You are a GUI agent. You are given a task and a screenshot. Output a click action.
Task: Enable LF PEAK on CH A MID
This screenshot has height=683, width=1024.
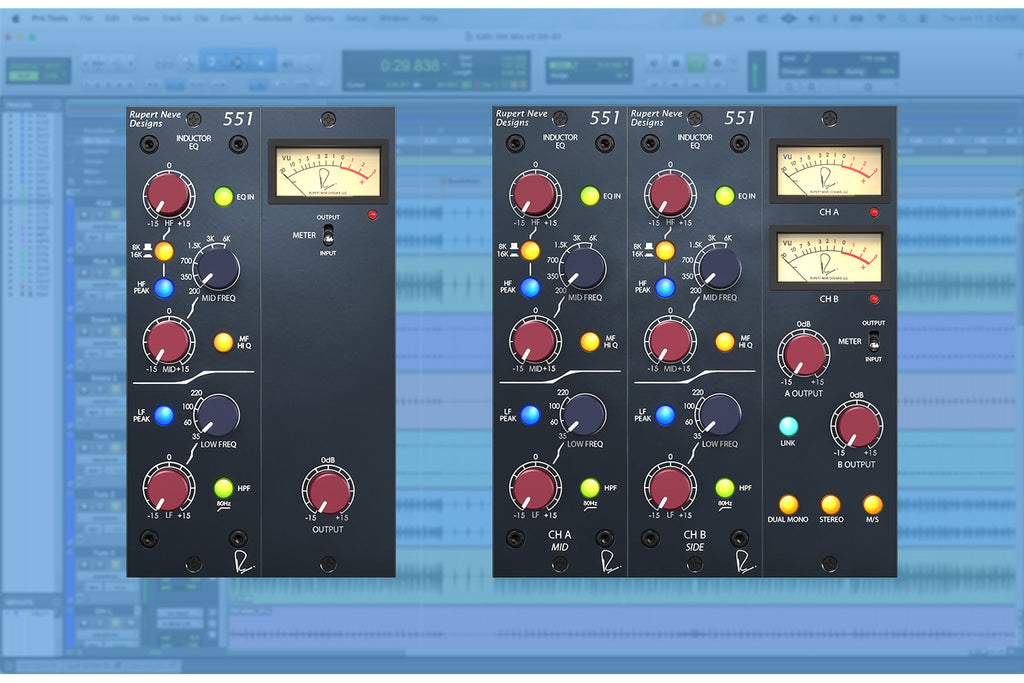coord(530,414)
